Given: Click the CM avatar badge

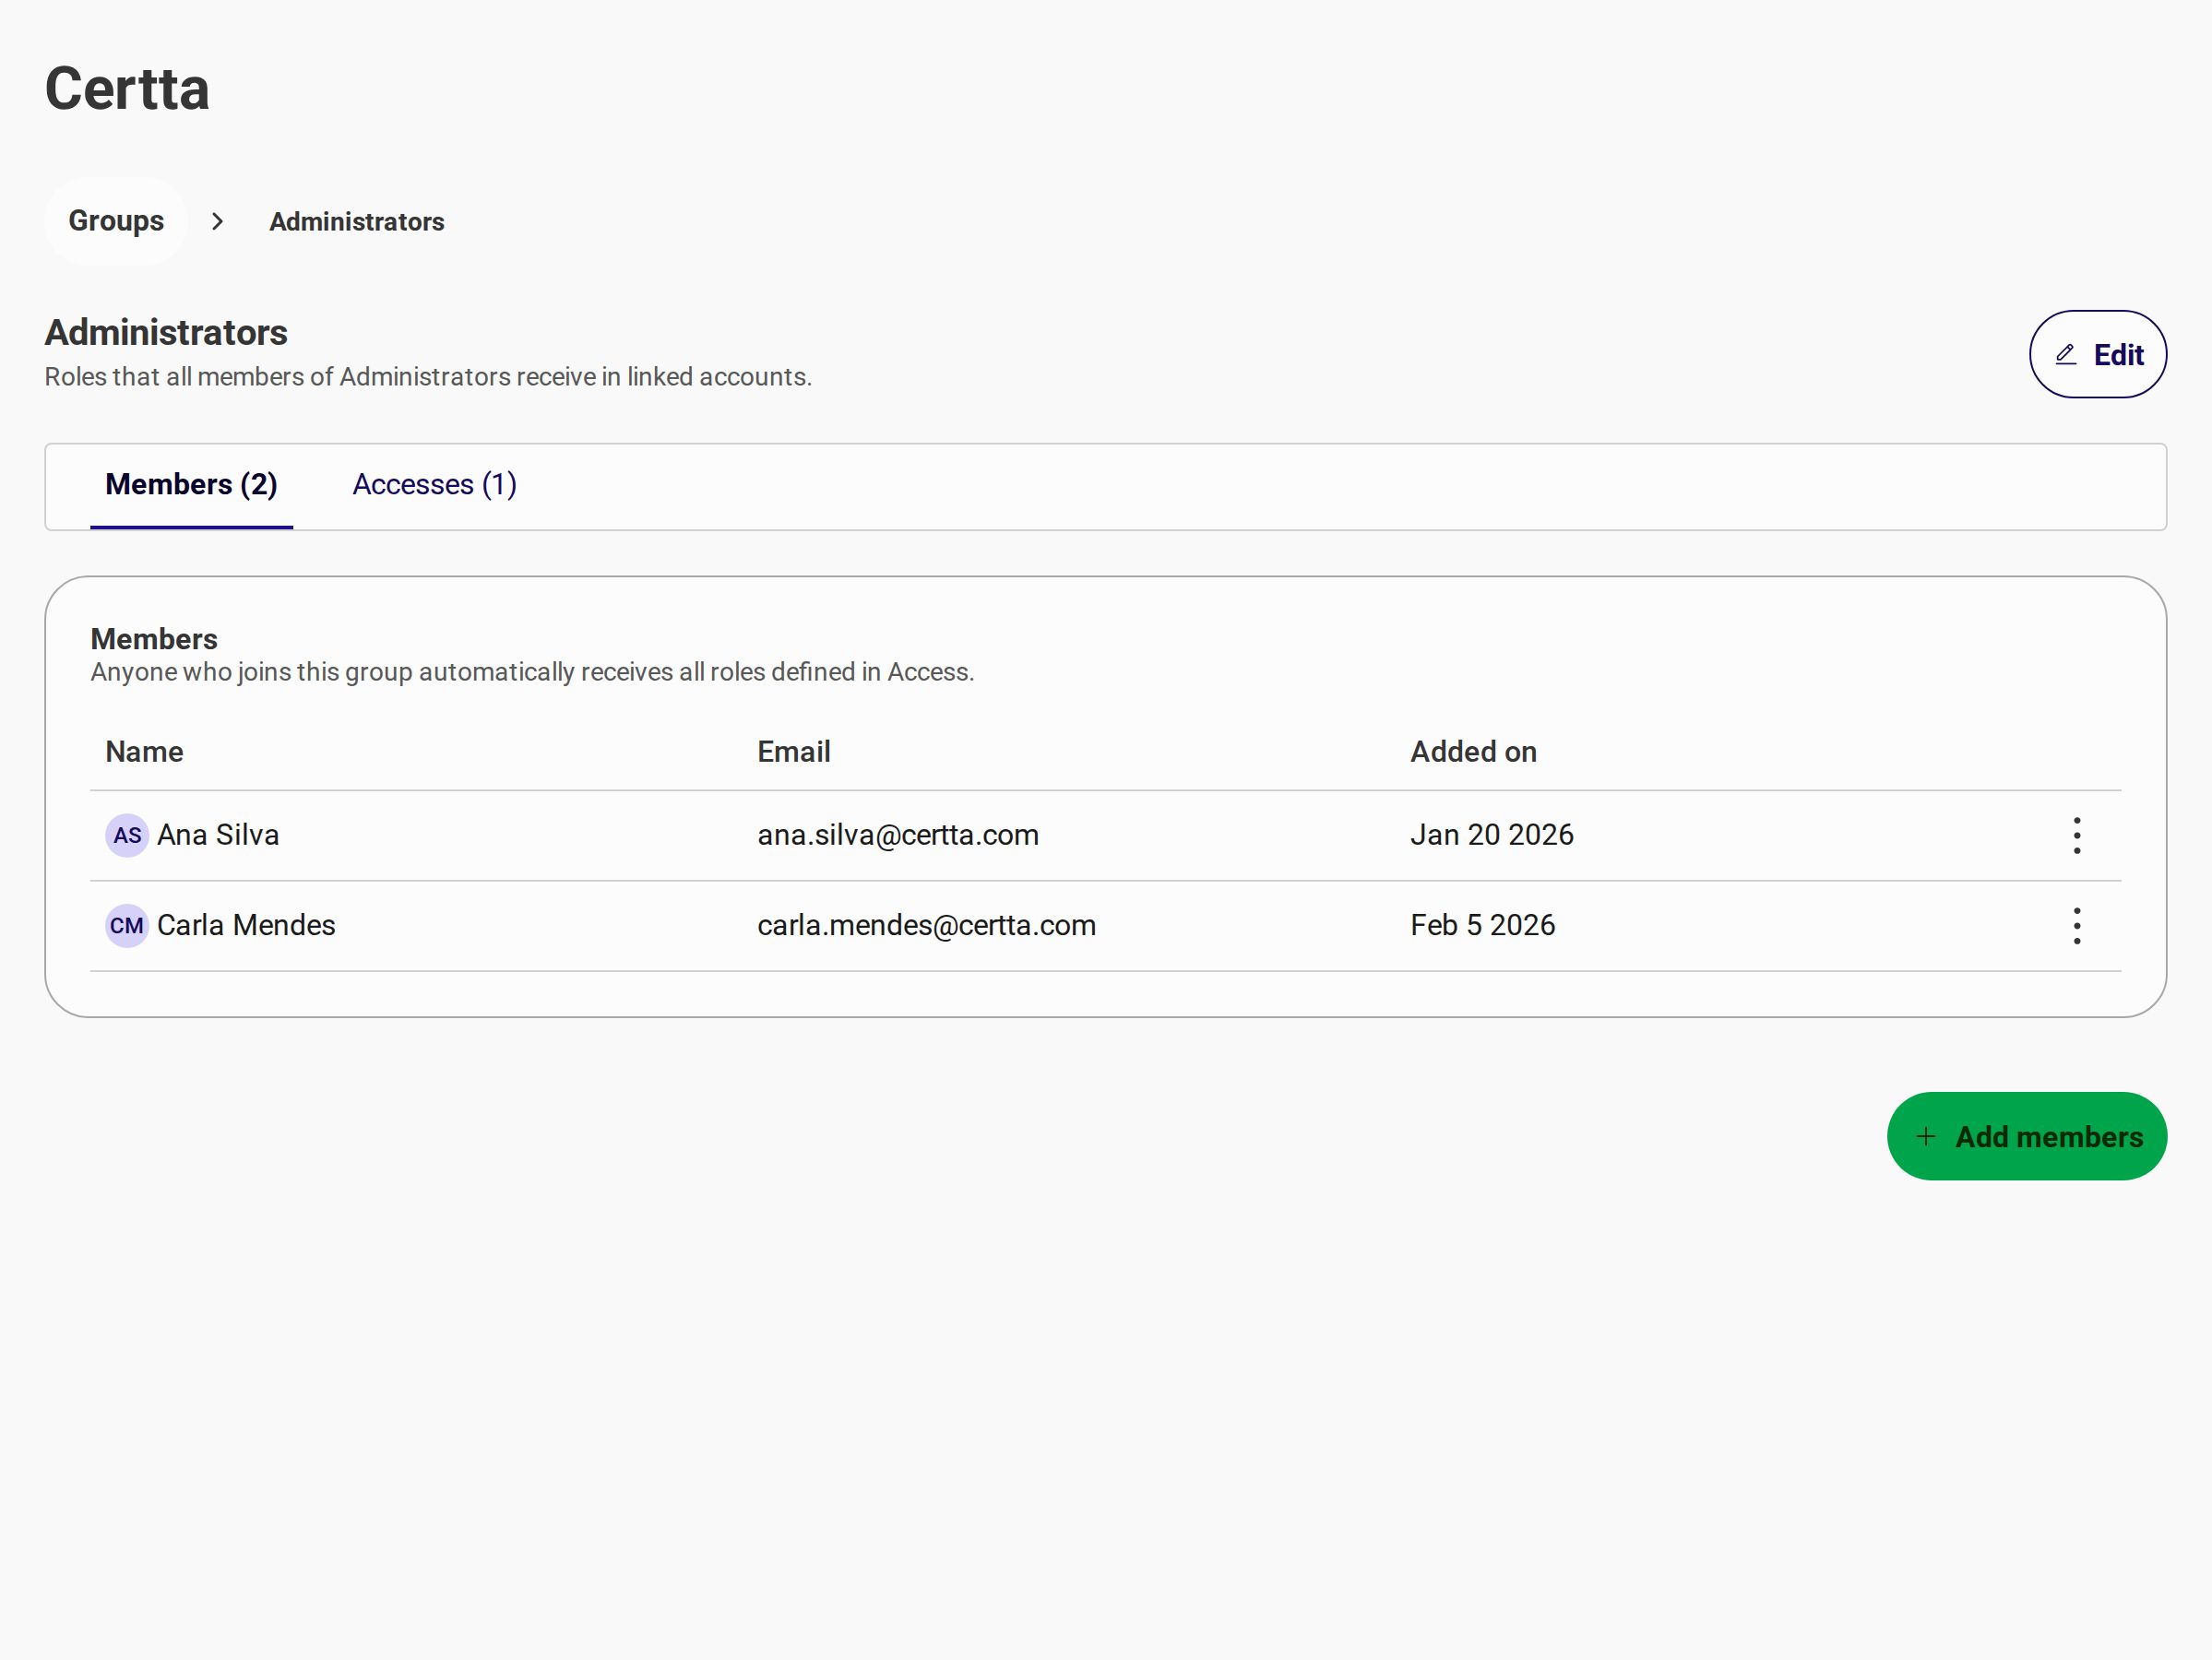Looking at the screenshot, I should tap(127, 925).
